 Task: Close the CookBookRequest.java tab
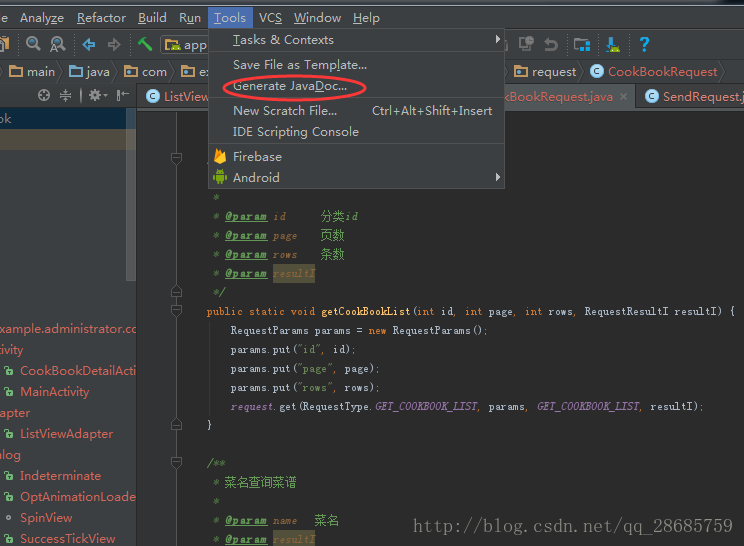pyautogui.click(x=623, y=96)
